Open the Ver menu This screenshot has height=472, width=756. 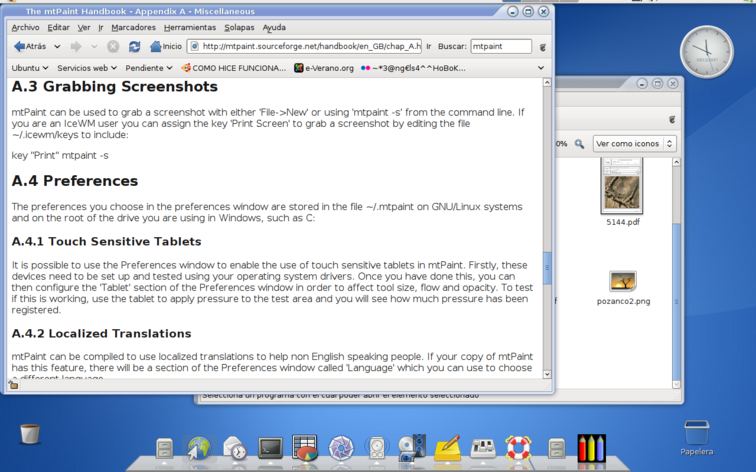pos(84,27)
